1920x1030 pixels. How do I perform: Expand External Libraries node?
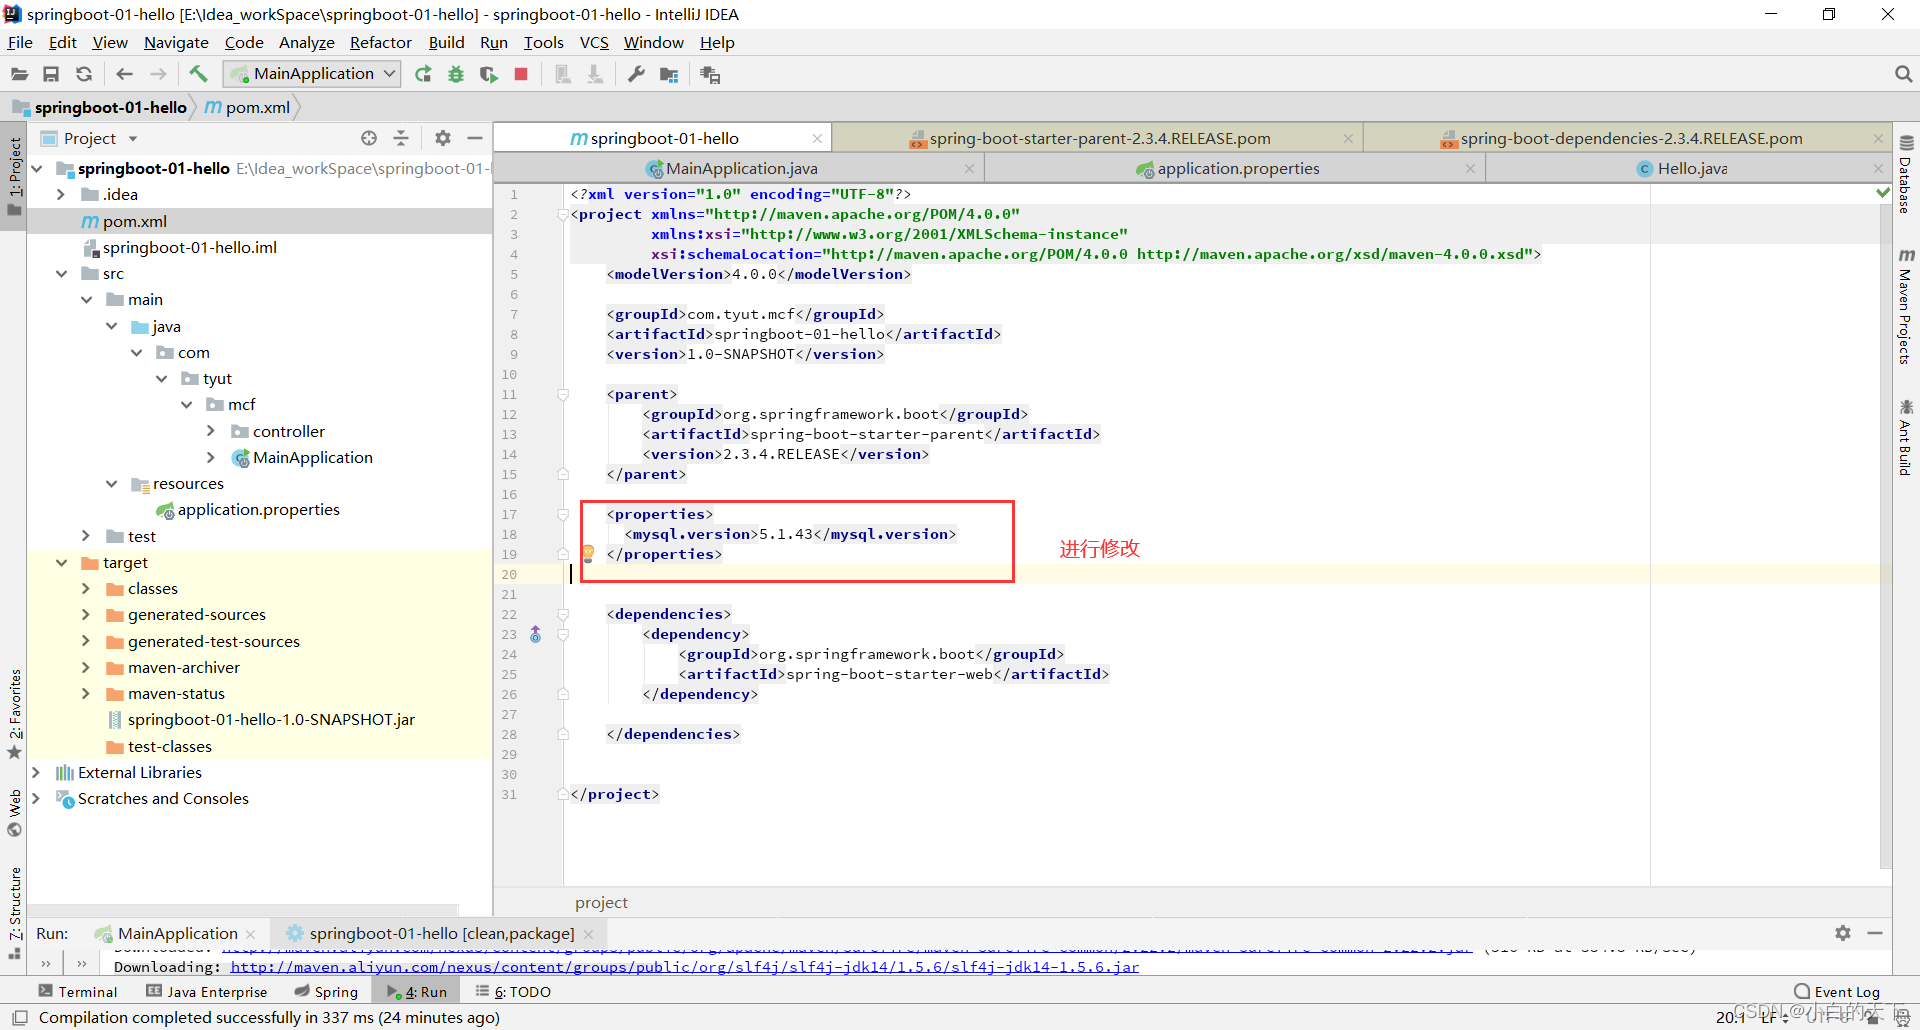tap(36, 772)
